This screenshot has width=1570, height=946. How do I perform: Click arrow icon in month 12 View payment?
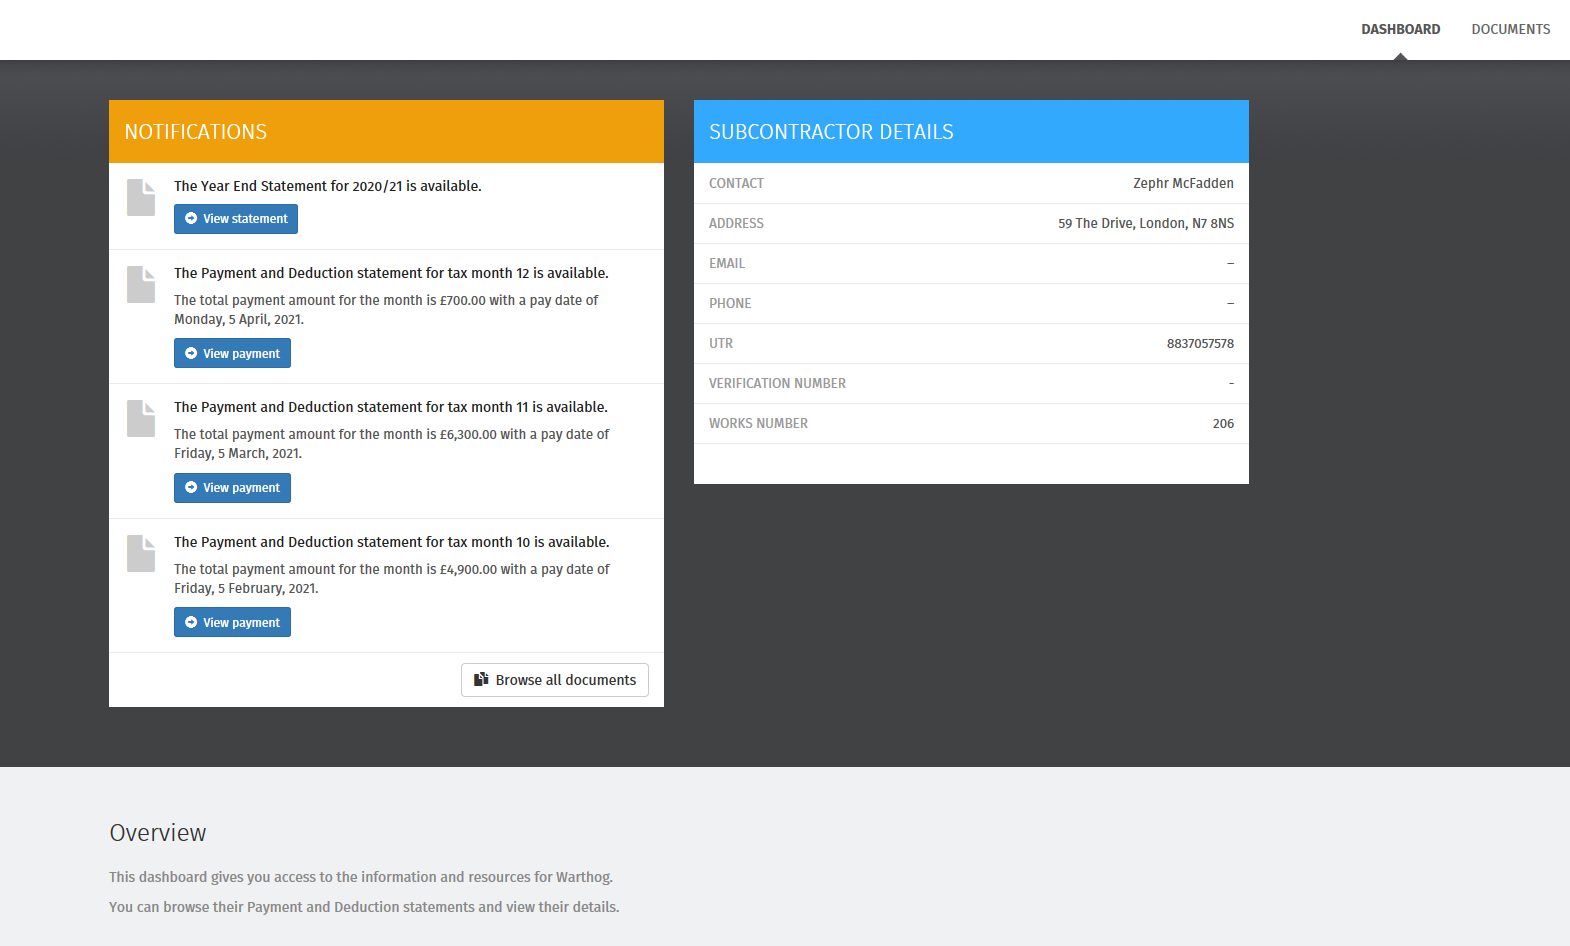click(x=191, y=353)
